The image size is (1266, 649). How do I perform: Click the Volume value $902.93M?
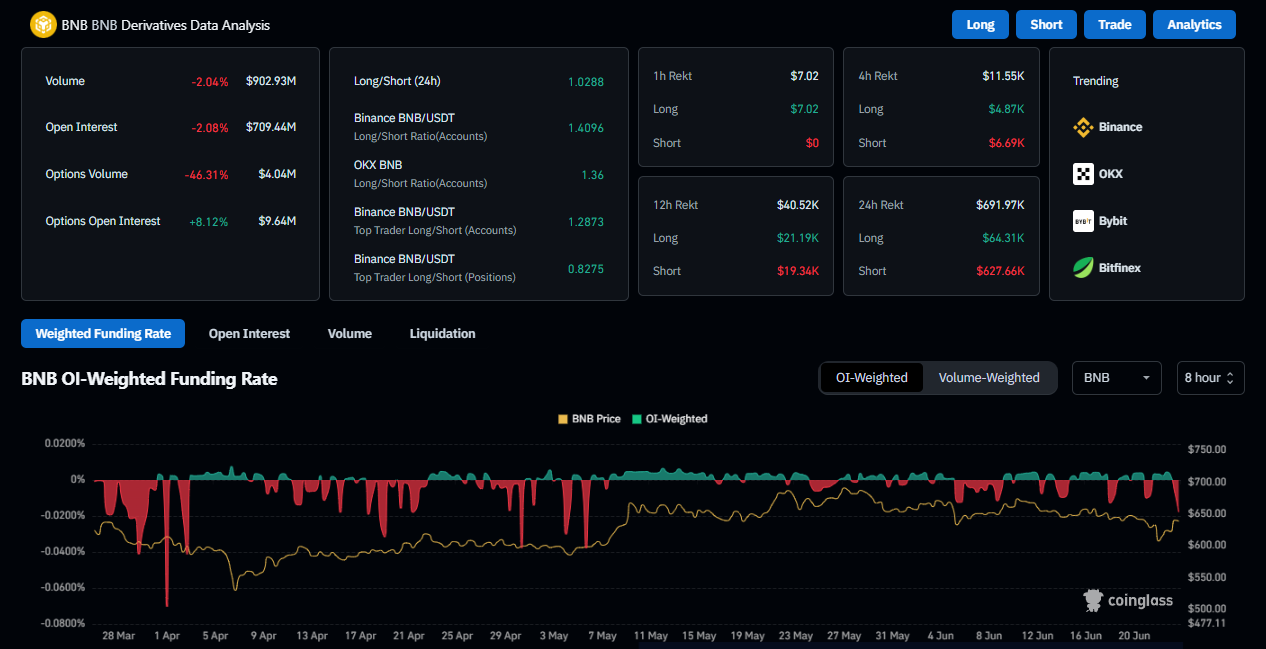tap(271, 81)
